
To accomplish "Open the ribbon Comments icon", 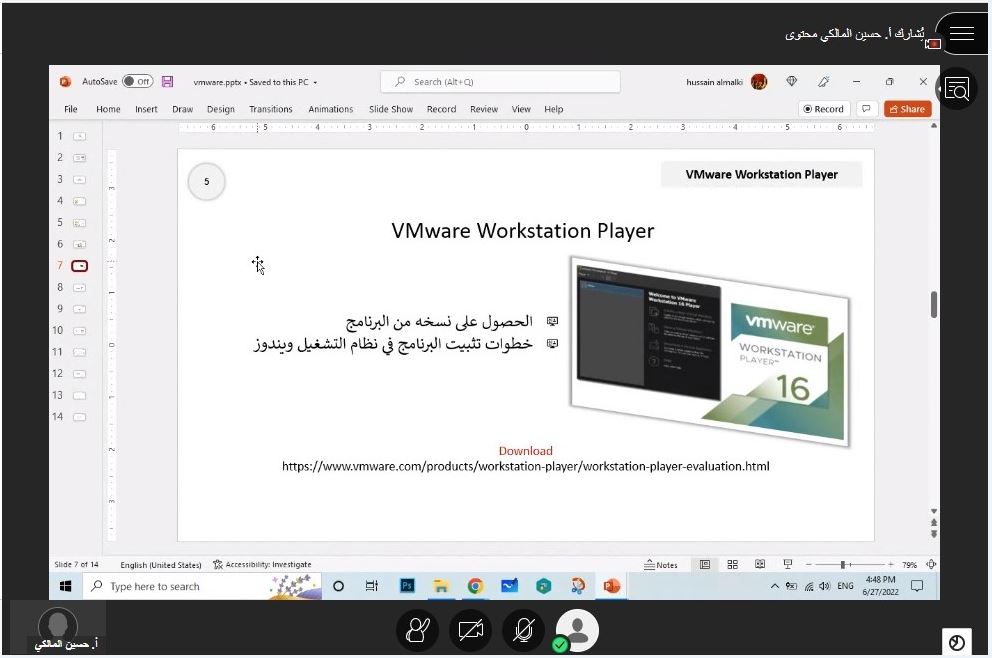I will coord(866,109).
